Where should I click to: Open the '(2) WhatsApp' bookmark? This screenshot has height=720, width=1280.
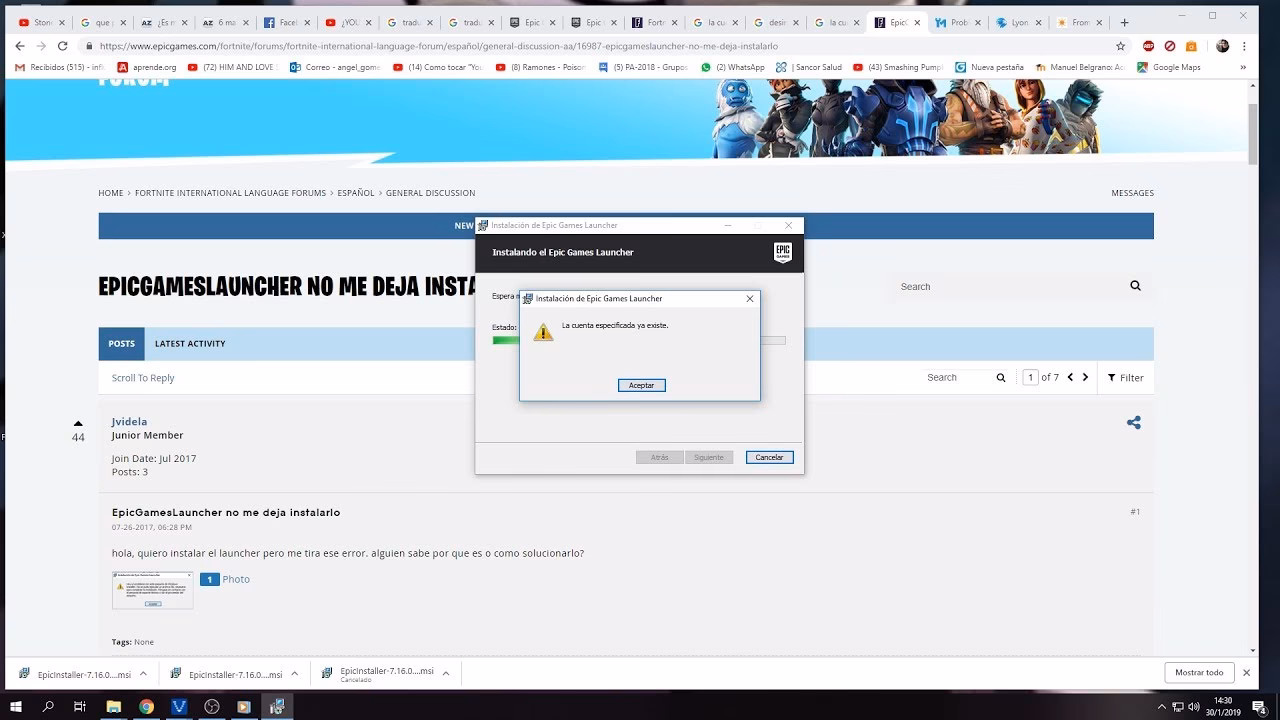733,67
